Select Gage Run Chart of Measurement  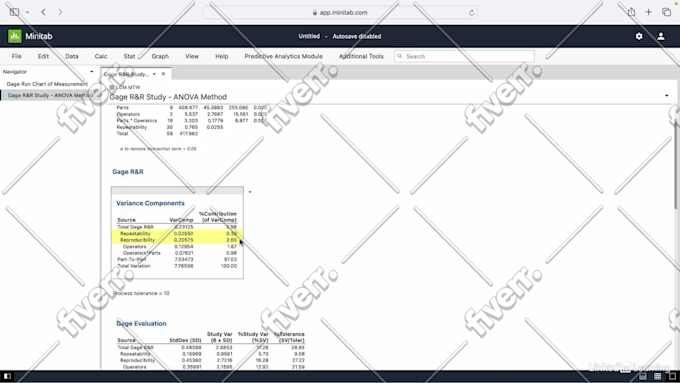click(x=47, y=84)
